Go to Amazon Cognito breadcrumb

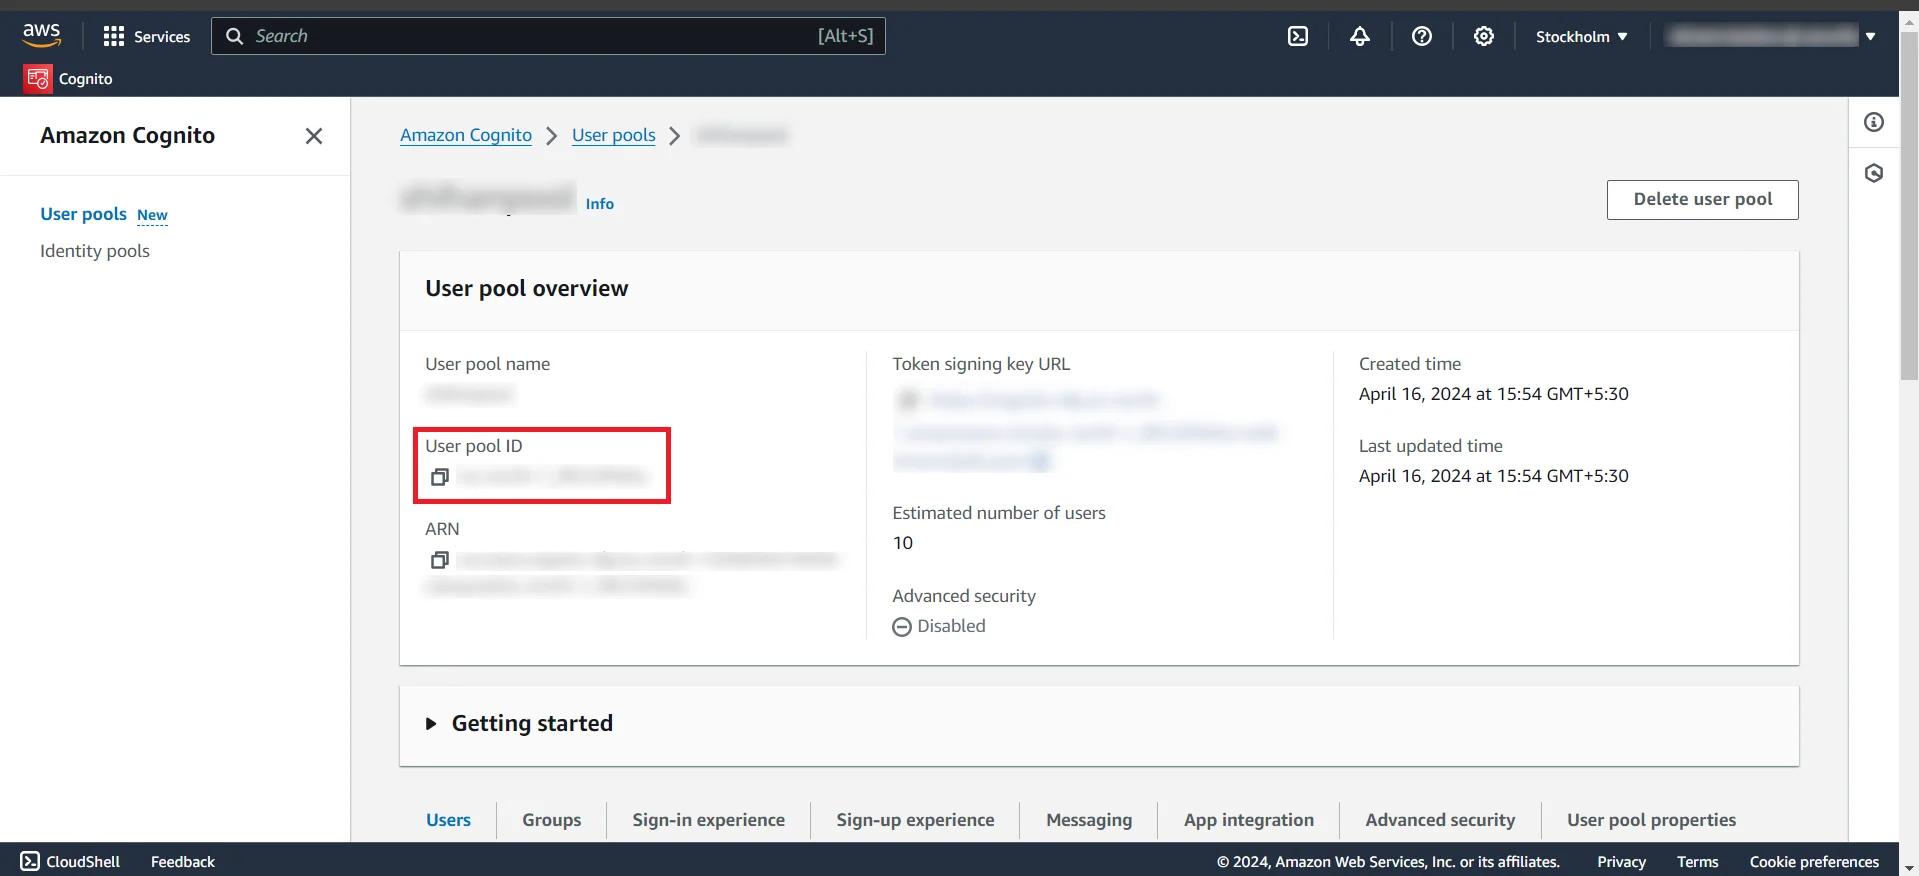466,135
